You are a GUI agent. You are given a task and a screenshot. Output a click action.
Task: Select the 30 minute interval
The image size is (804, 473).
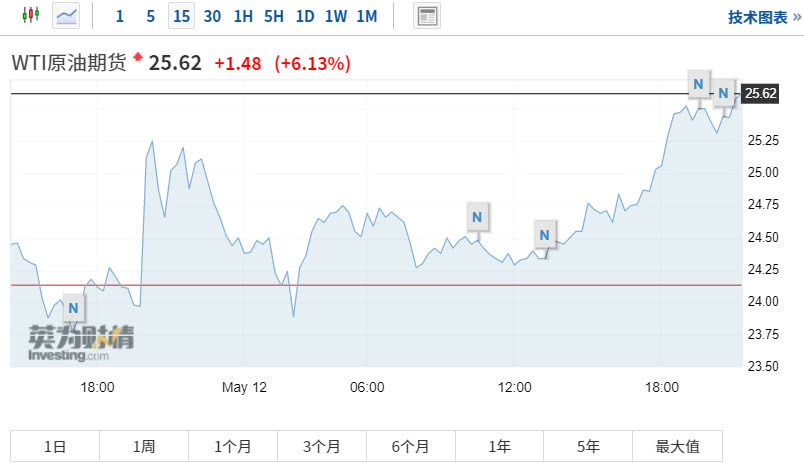212,16
